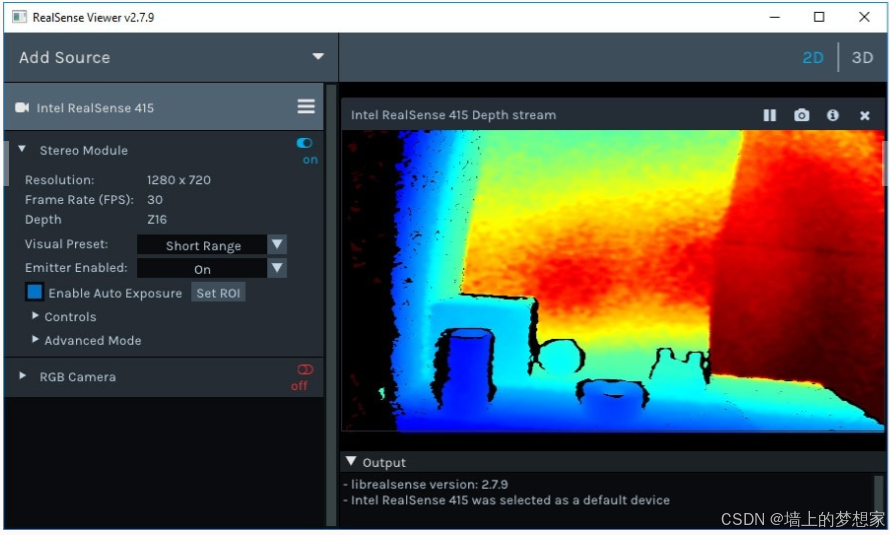Click the Set ROI button

tap(218, 293)
